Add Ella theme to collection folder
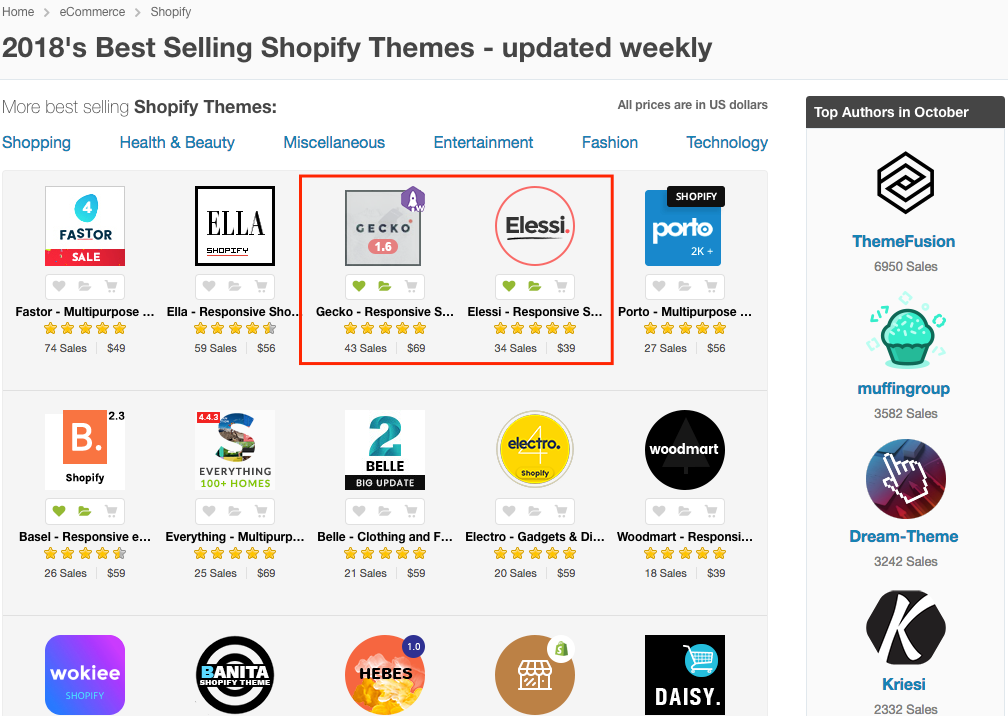1008x716 pixels. [x=235, y=286]
